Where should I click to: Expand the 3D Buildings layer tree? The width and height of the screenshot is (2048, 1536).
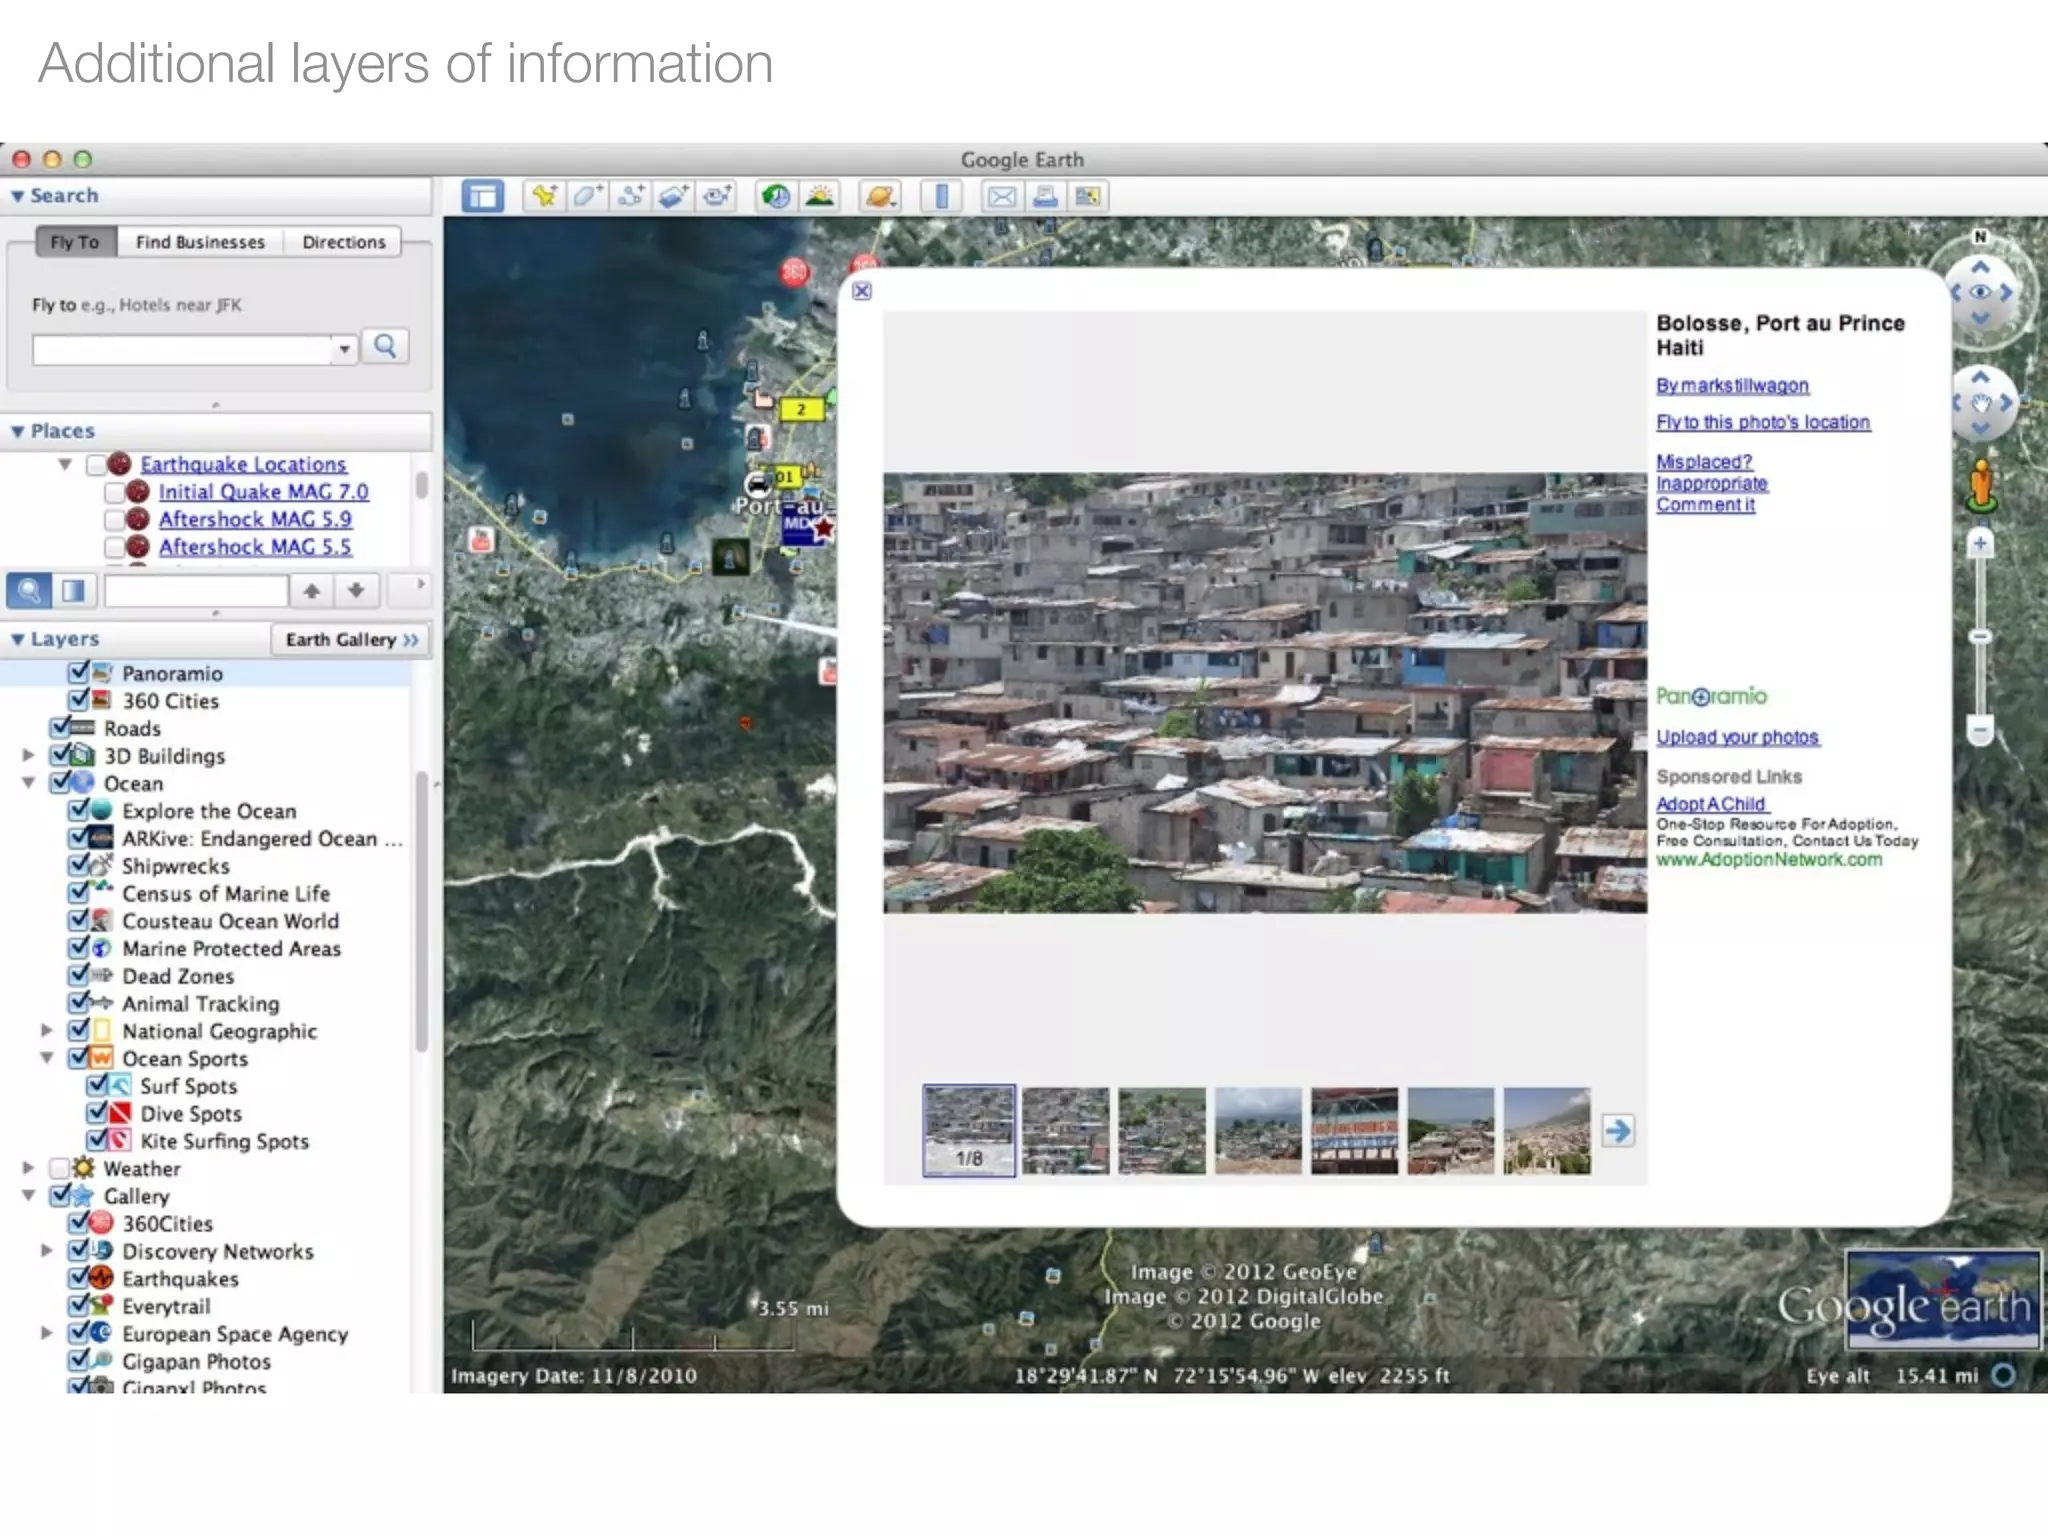click(x=29, y=755)
